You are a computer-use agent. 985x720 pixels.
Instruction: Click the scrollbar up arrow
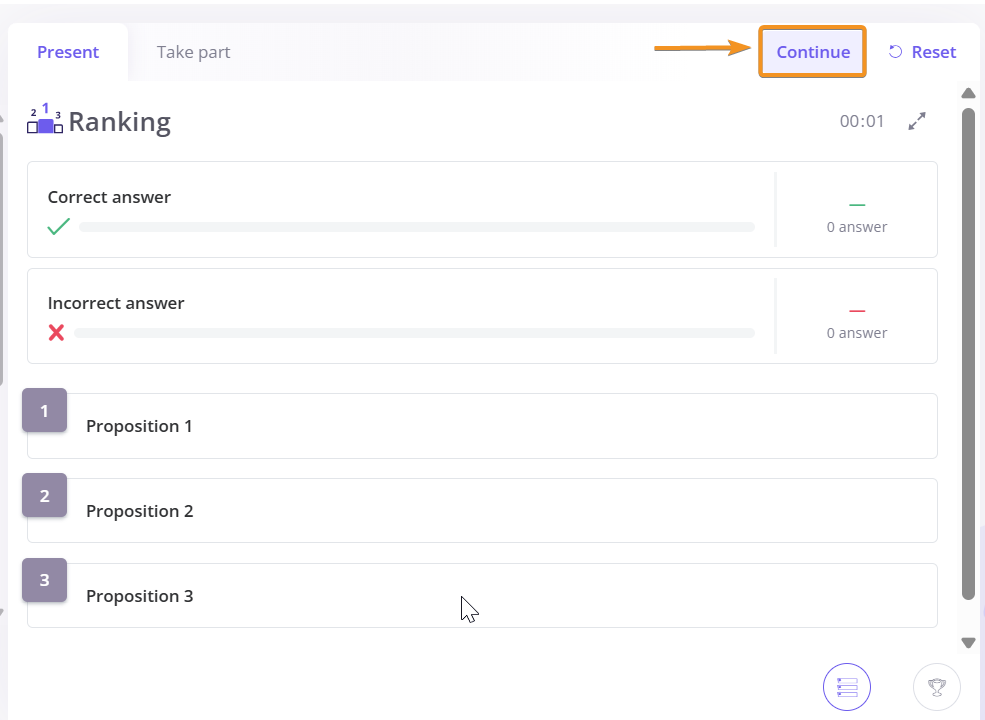pos(968,93)
